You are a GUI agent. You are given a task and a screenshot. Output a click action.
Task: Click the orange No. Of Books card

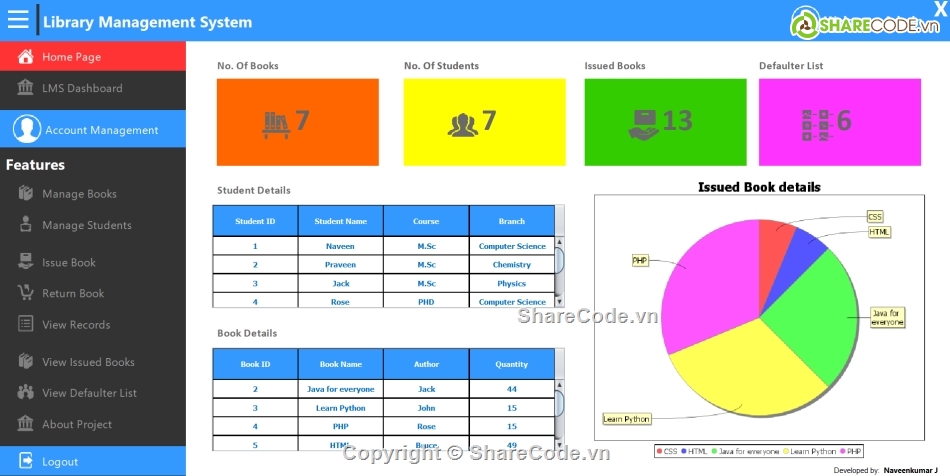tap(298, 122)
